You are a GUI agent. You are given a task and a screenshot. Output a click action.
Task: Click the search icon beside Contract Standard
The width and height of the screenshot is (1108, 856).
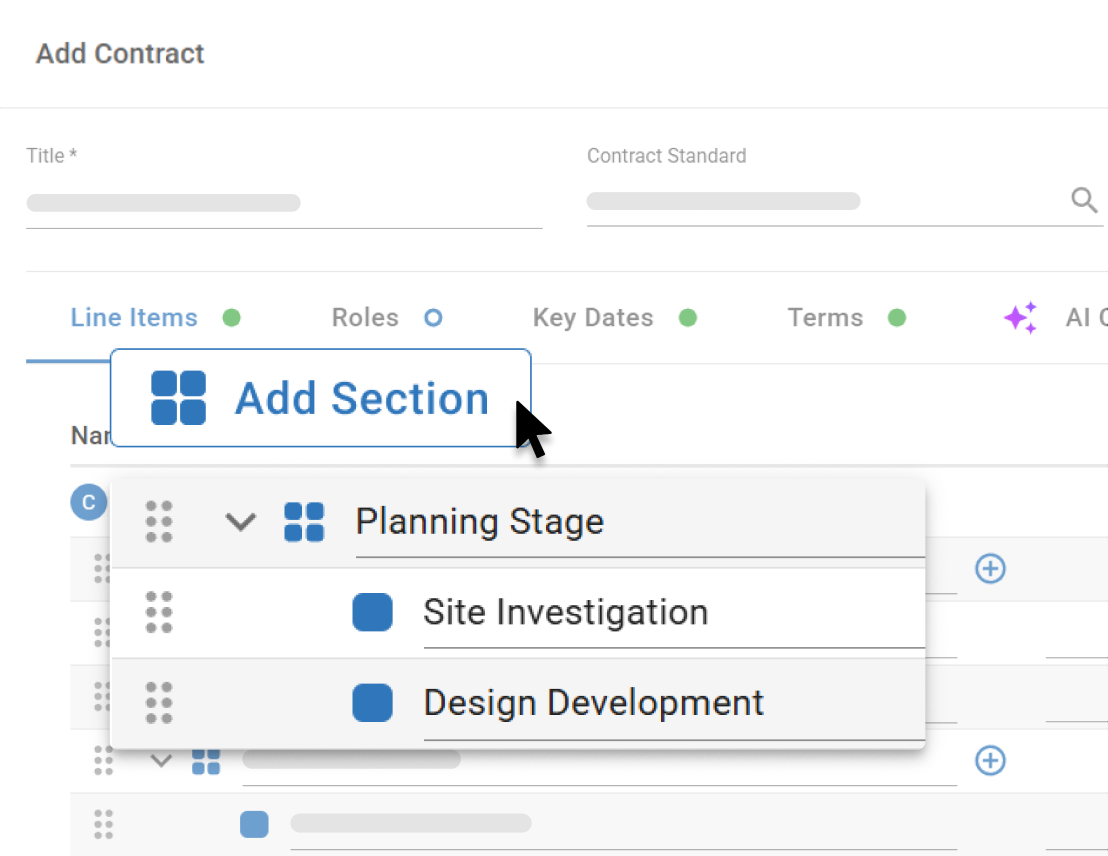pyautogui.click(x=1084, y=200)
